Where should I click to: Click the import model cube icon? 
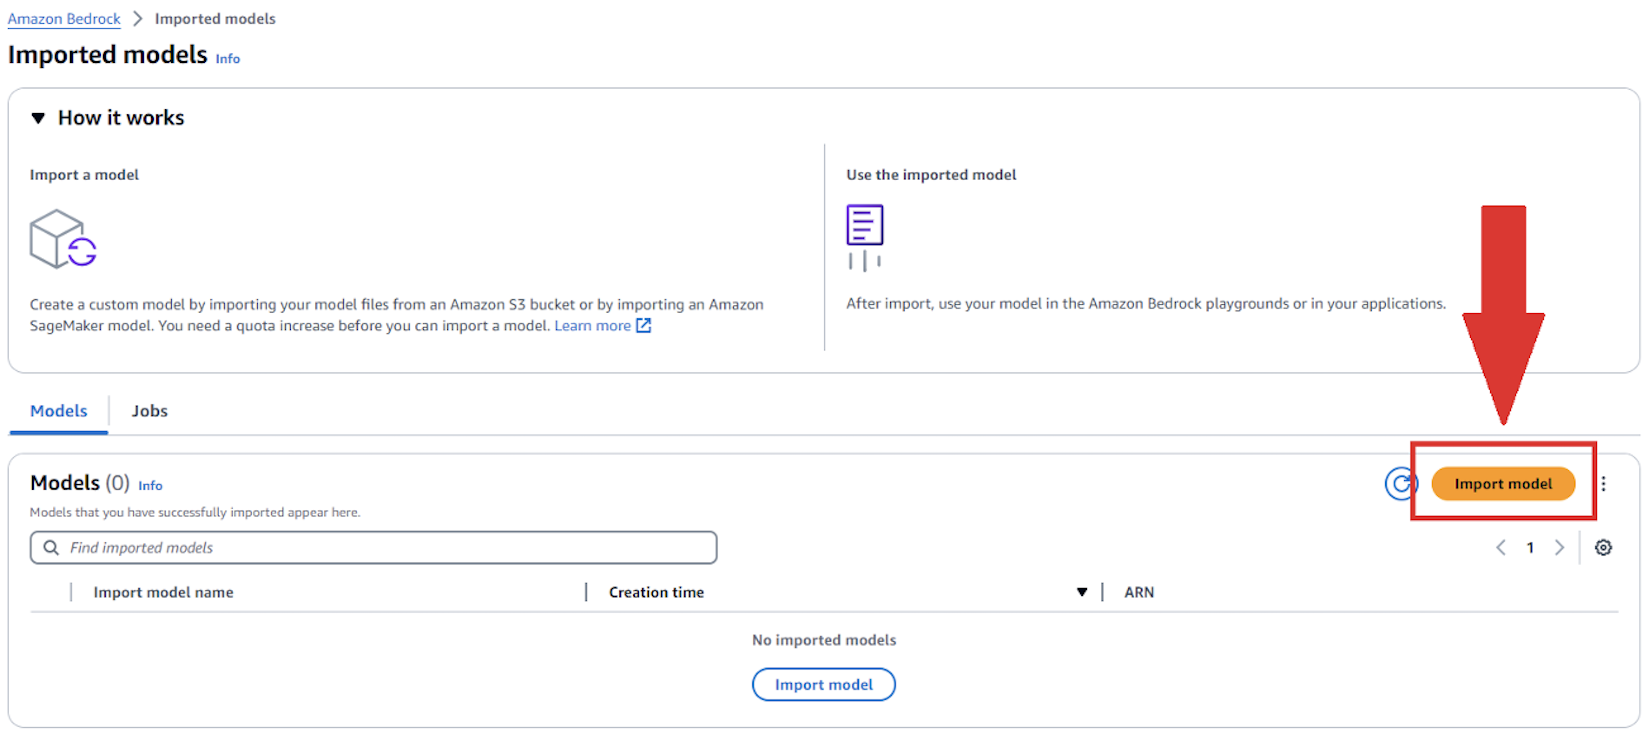[x=63, y=239]
